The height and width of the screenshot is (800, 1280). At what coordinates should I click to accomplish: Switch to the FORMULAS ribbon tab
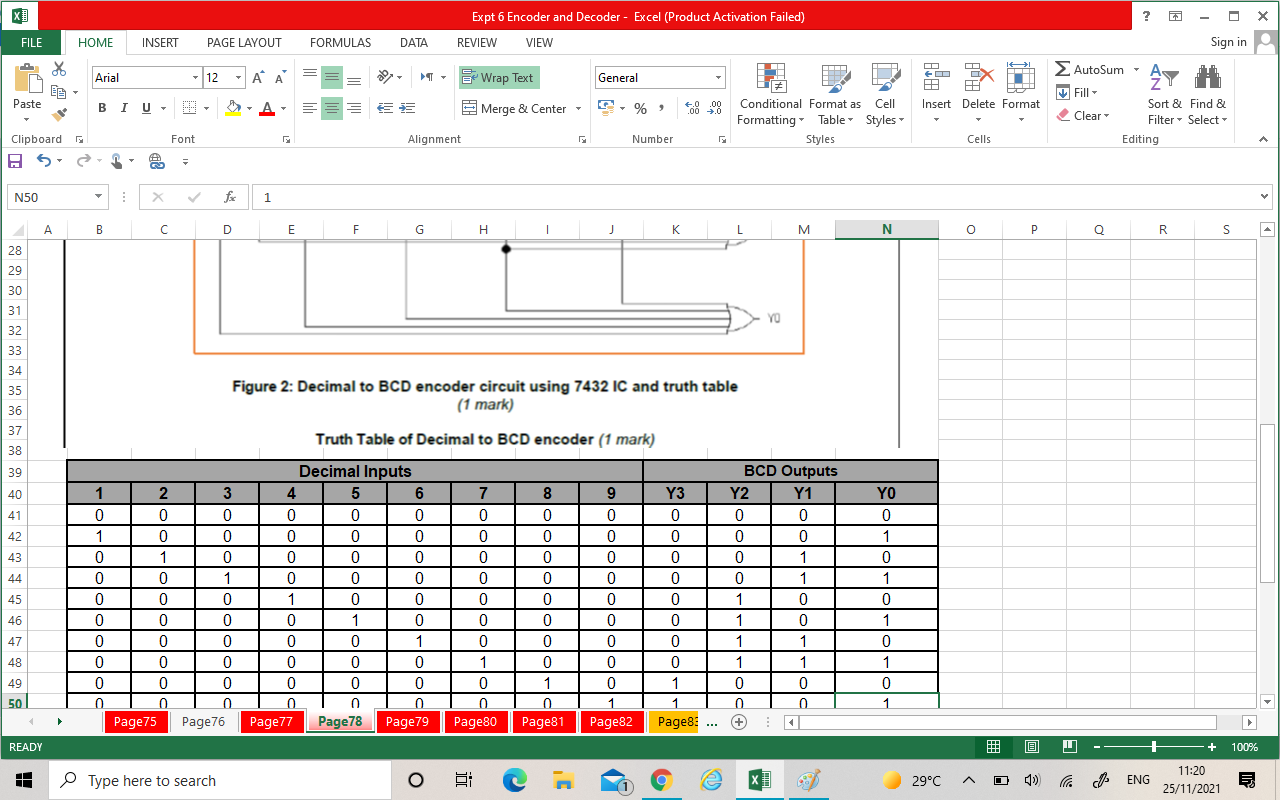[x=340, y=43]
